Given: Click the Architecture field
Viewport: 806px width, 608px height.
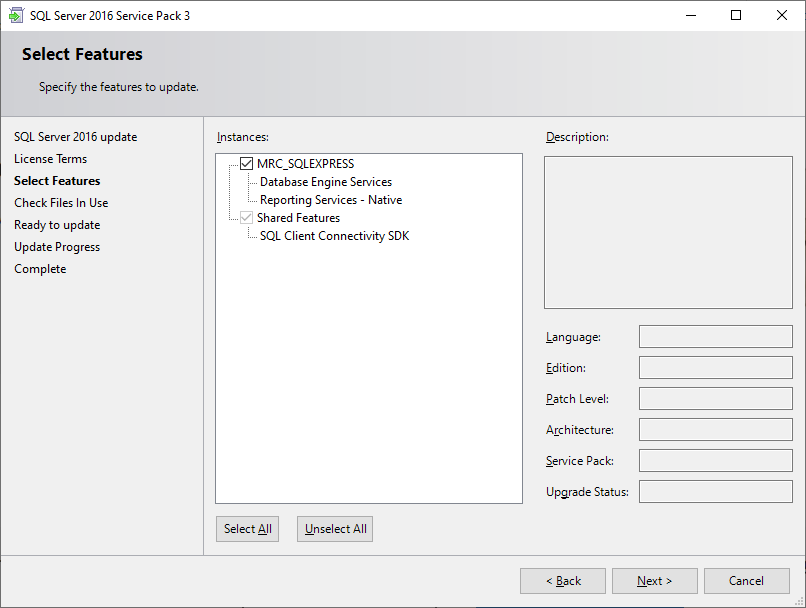Looking at the screenshot, I should pyautogui.click(x=715, y=430).
